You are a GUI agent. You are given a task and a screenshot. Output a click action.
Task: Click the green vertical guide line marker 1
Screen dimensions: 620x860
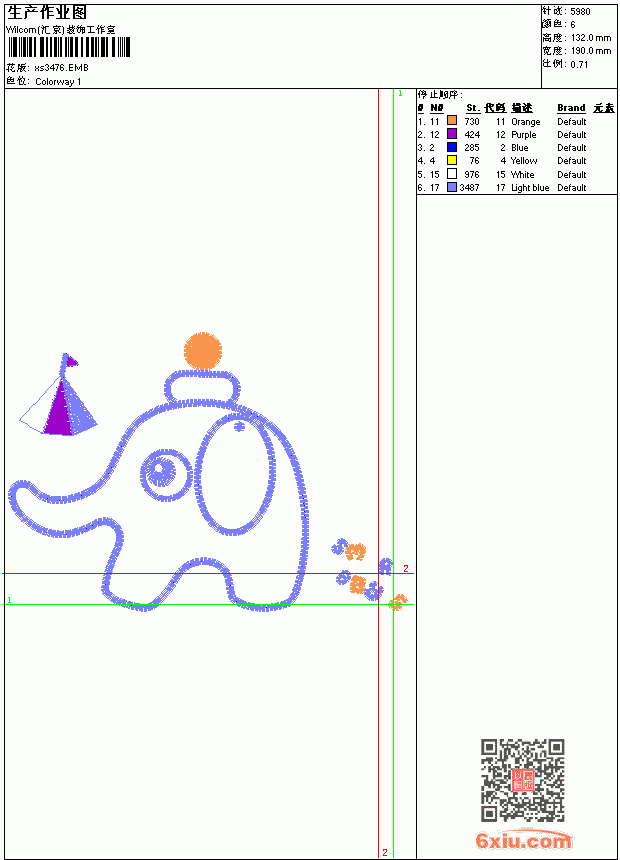tap(401, 94)
